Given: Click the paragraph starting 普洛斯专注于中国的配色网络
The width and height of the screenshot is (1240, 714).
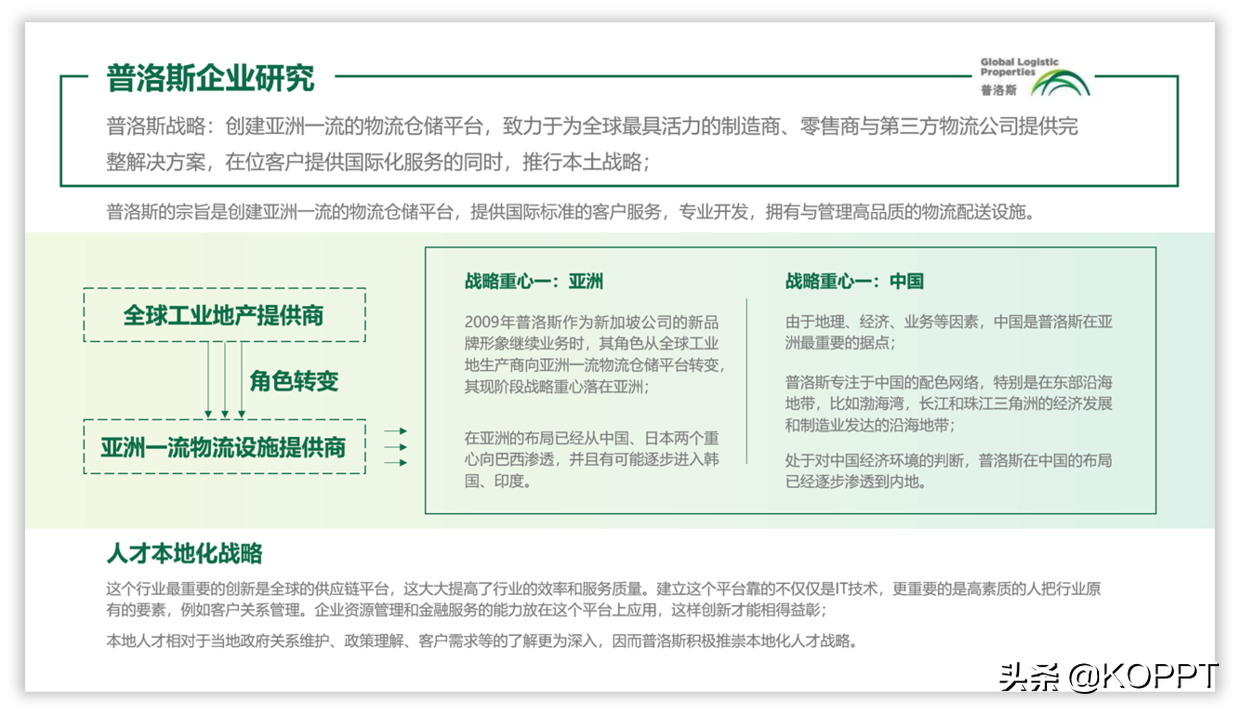Looking at the screenshot, I should 949,403.
